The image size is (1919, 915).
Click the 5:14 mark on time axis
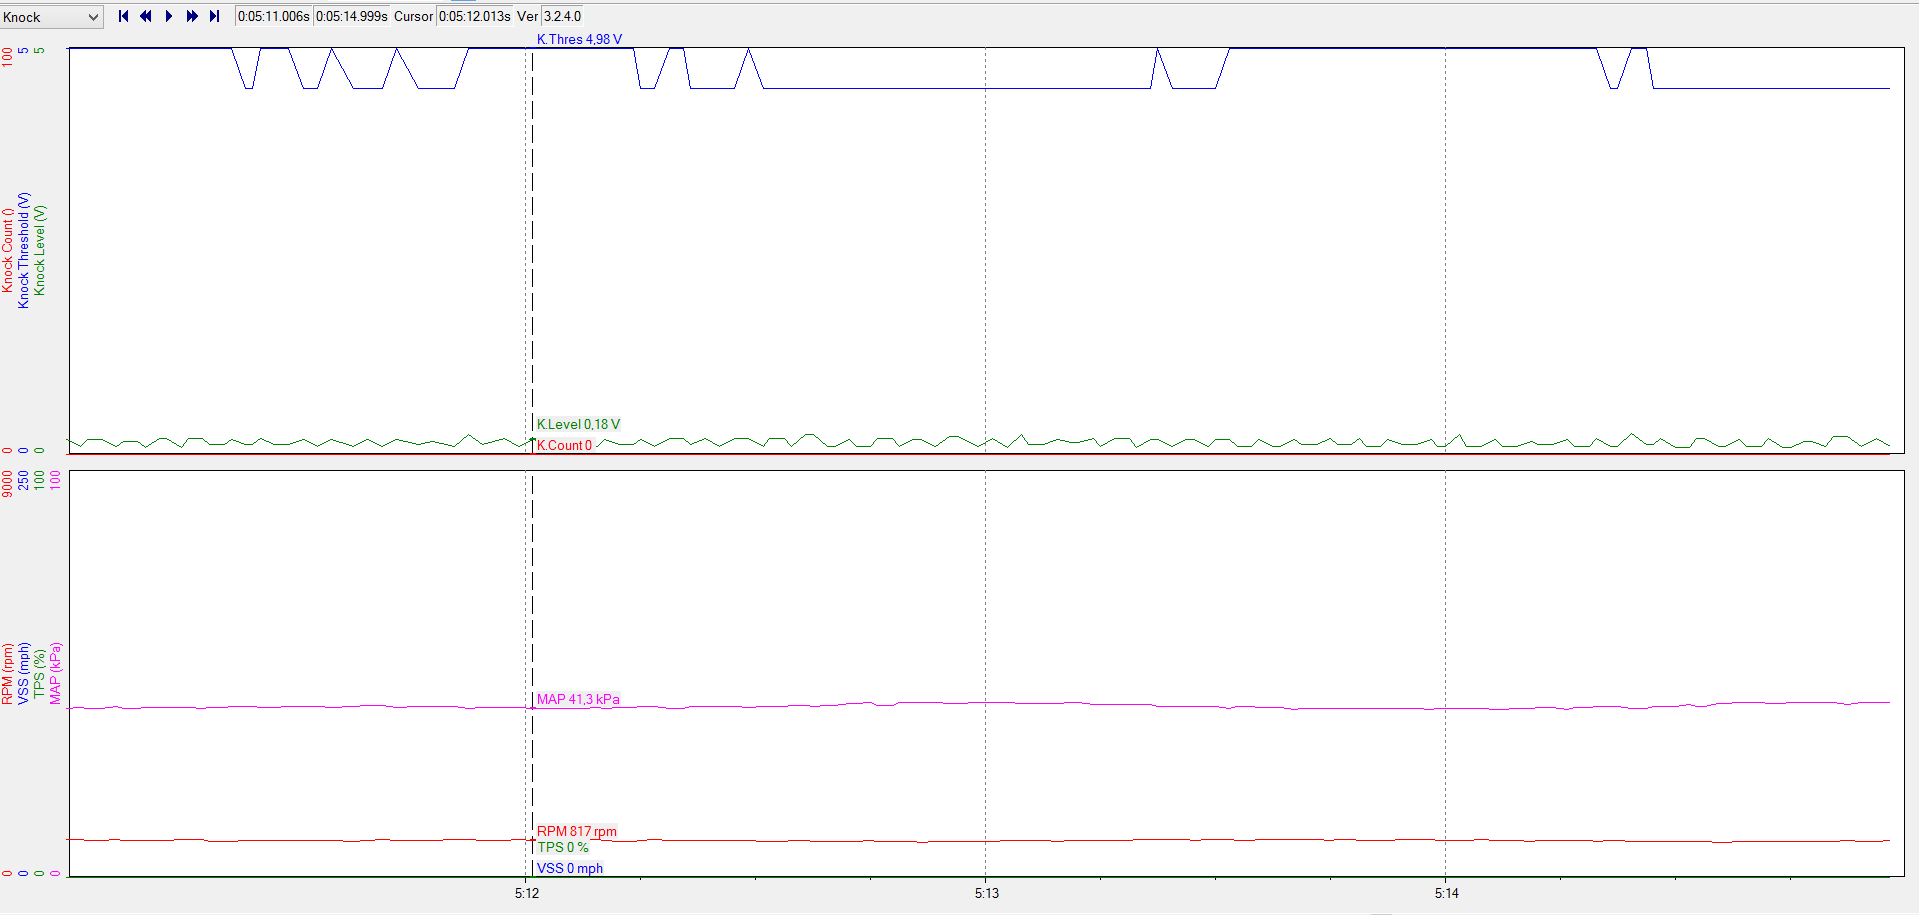click(x=1446, y=893)
